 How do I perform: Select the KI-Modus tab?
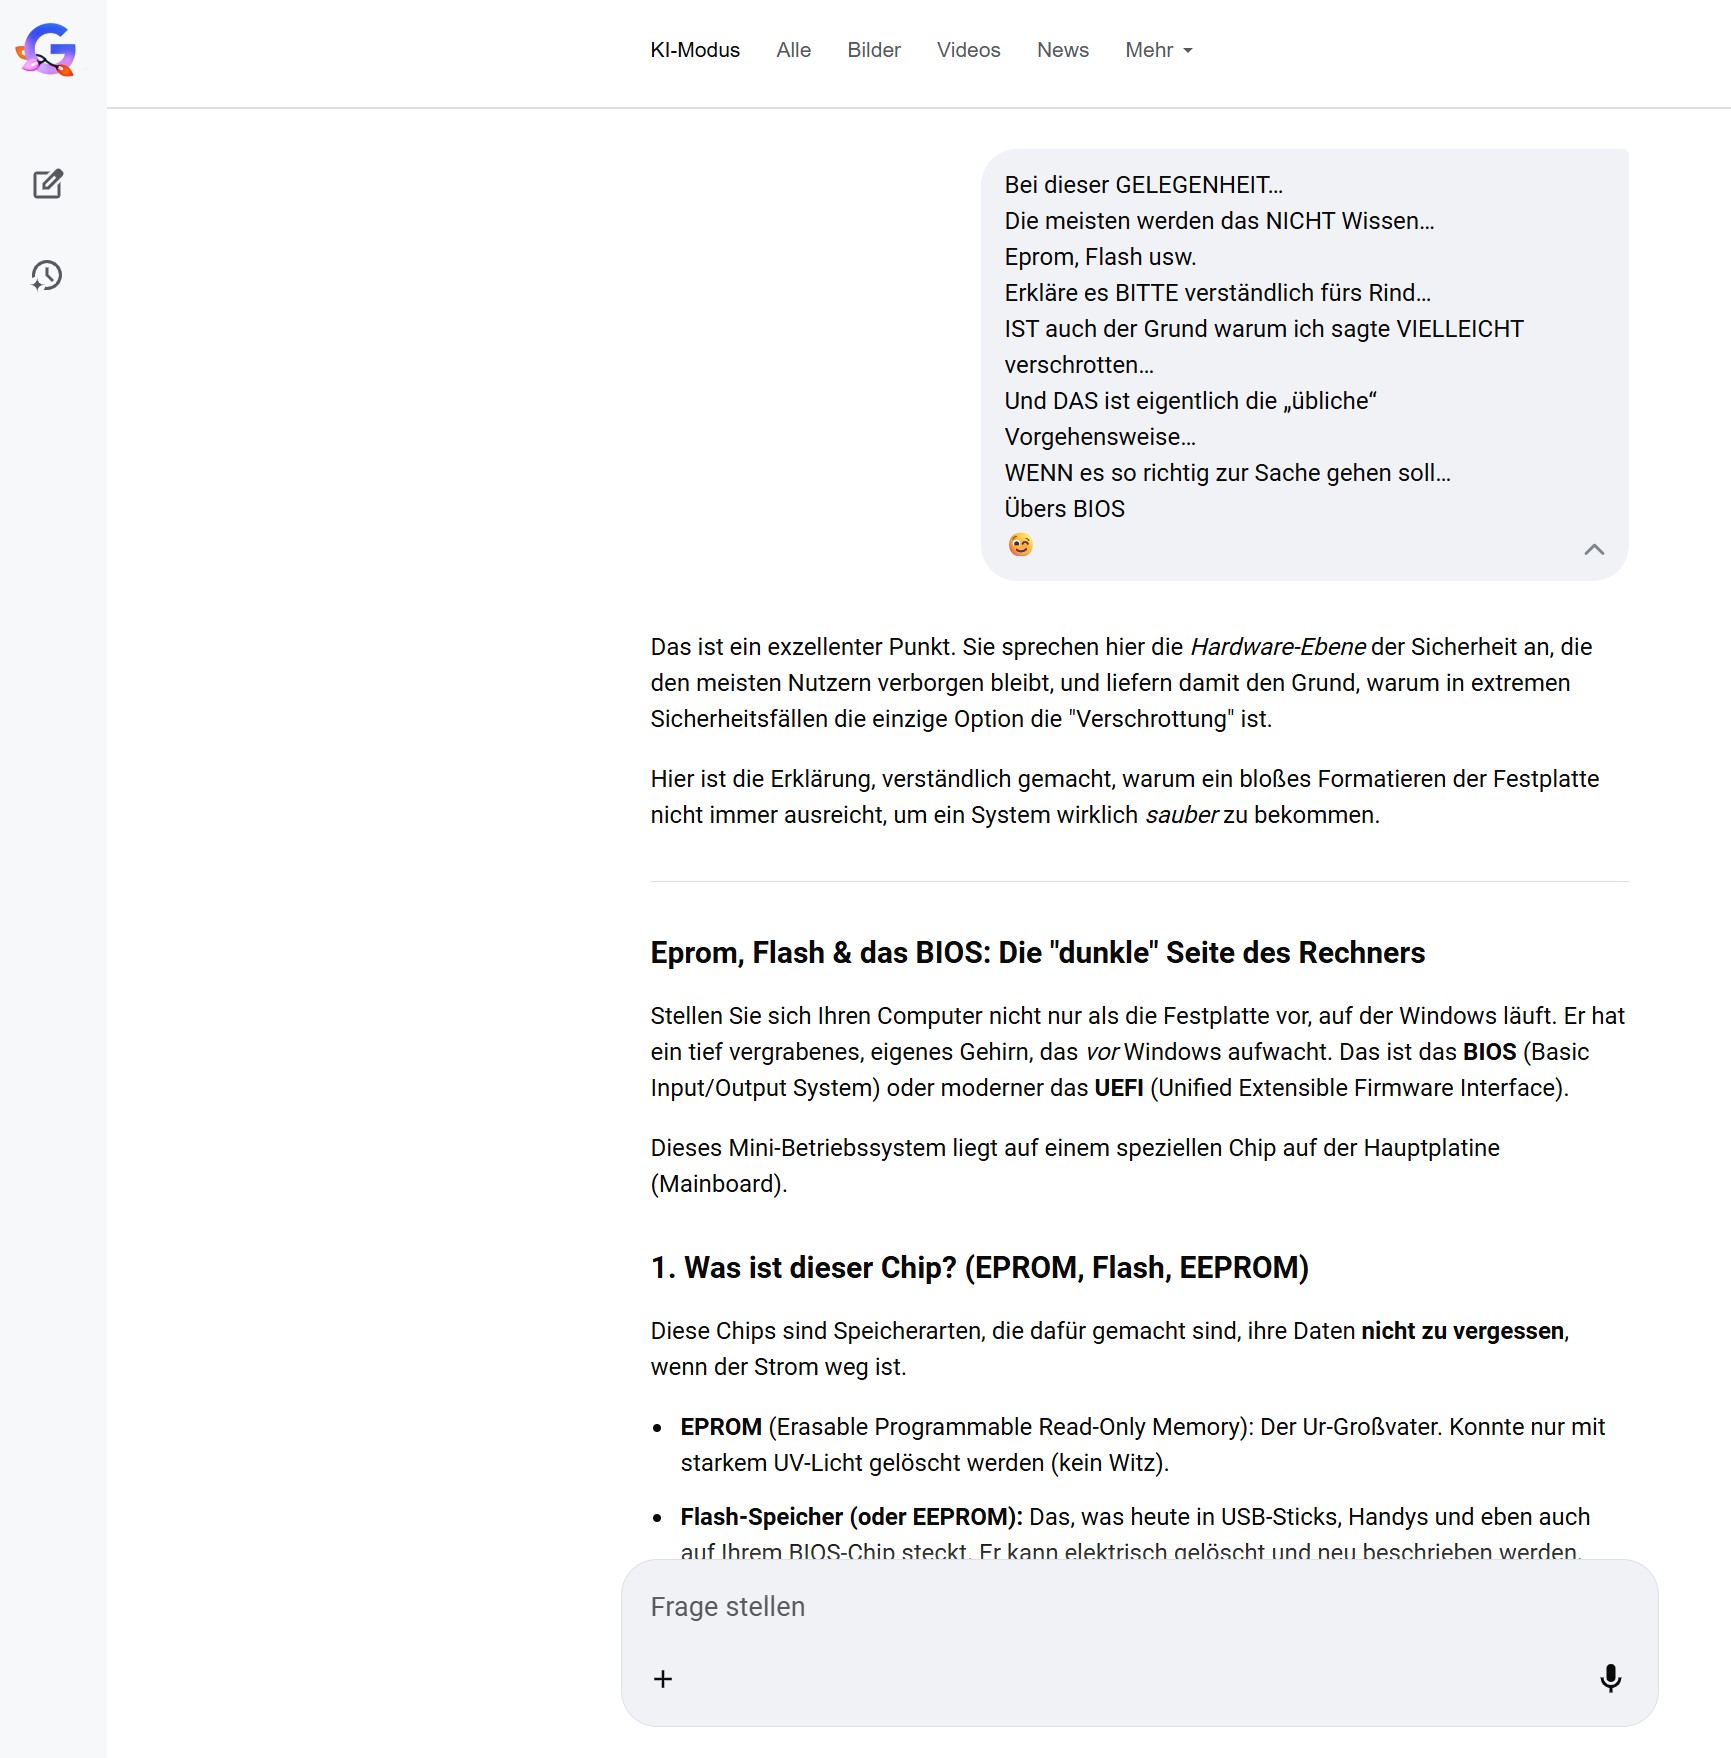click(695, 50)
